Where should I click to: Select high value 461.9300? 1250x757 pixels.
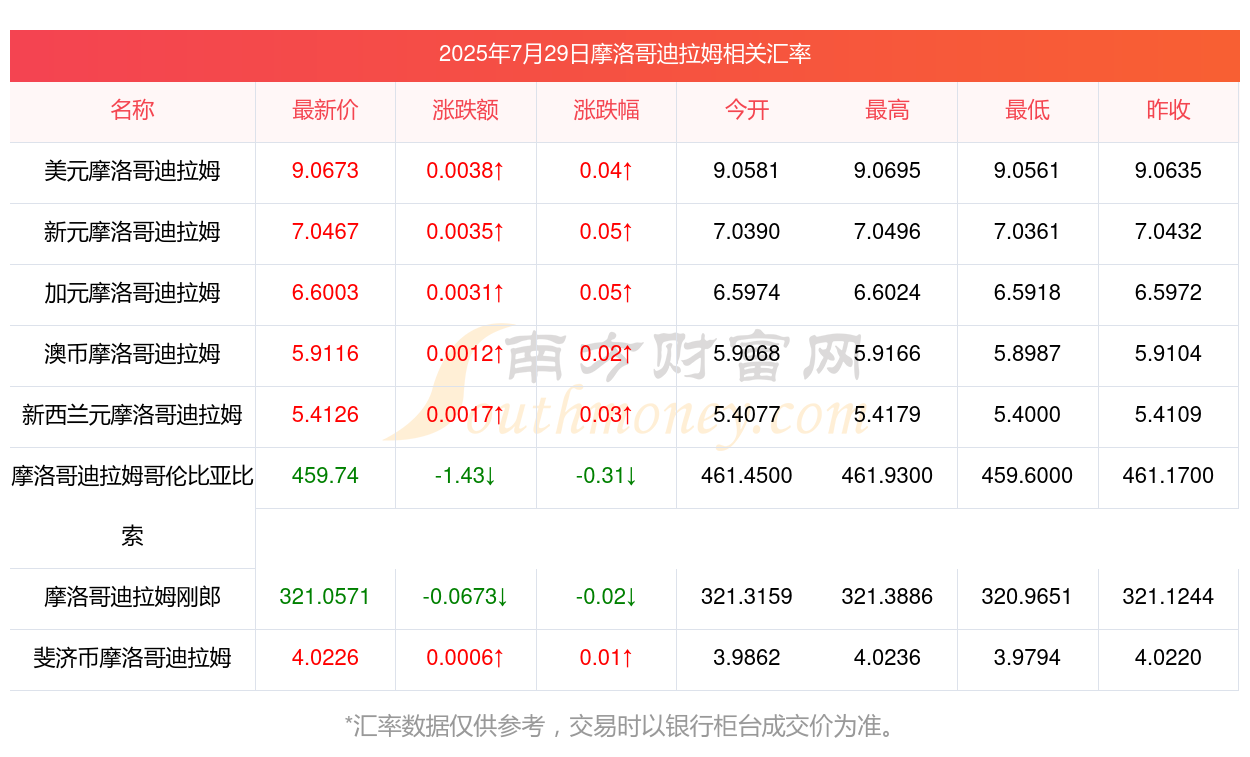(887, 476)
